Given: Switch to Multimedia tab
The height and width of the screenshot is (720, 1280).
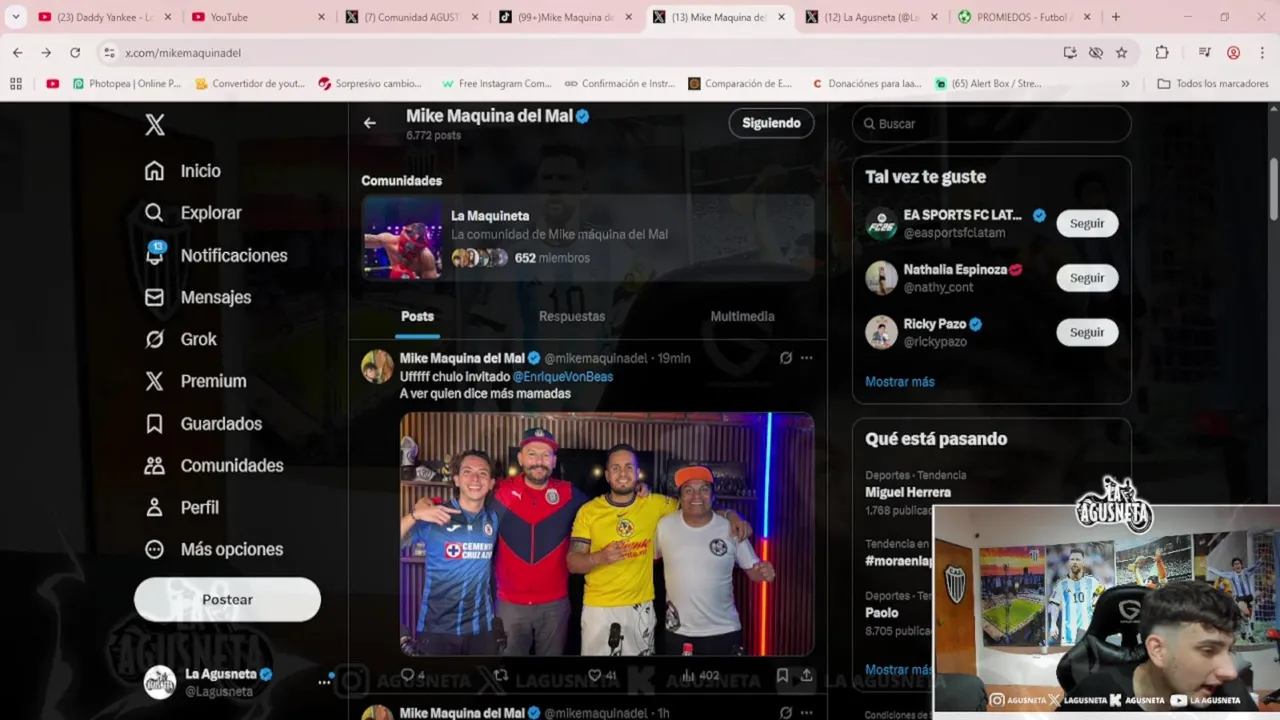Looking at the screenshot, I should (x=742, y=316).
